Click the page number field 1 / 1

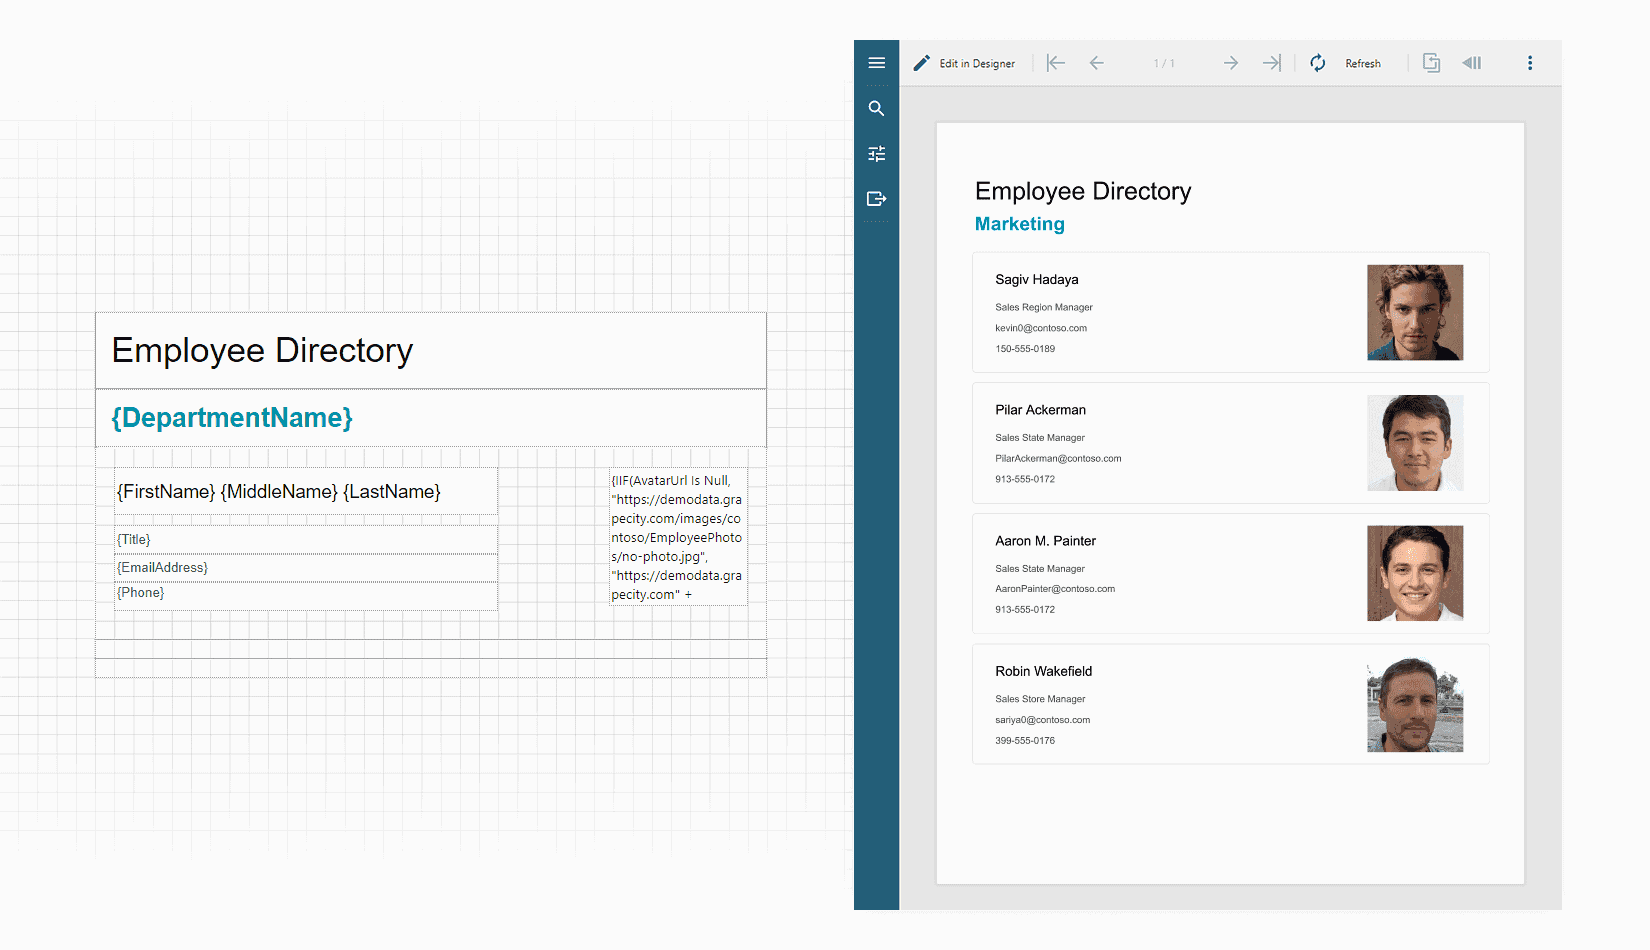1164,64
